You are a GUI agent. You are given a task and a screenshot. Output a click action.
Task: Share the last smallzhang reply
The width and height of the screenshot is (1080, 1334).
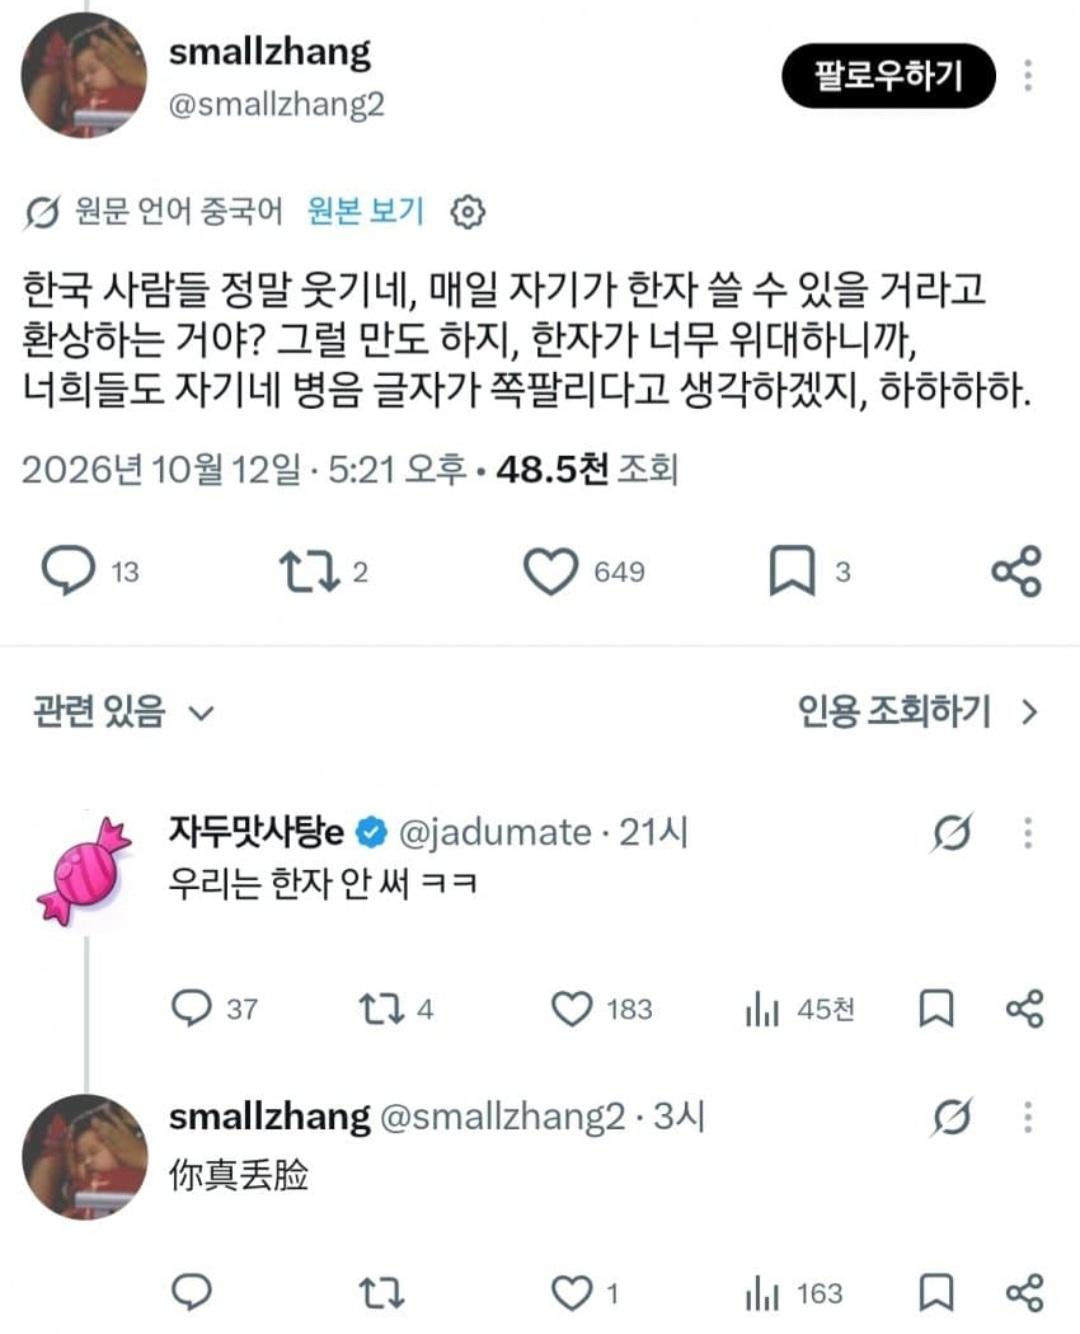click(1024, 1293)
